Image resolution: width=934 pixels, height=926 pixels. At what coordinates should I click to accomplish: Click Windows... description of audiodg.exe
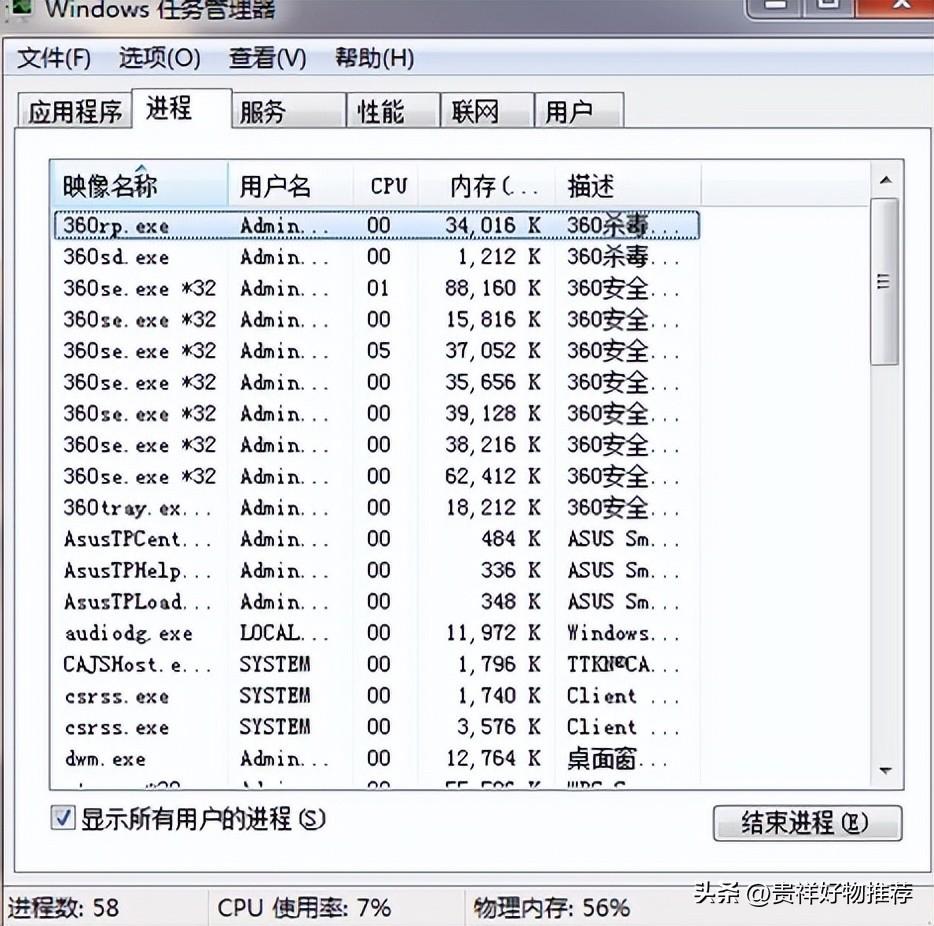[622, 633]
